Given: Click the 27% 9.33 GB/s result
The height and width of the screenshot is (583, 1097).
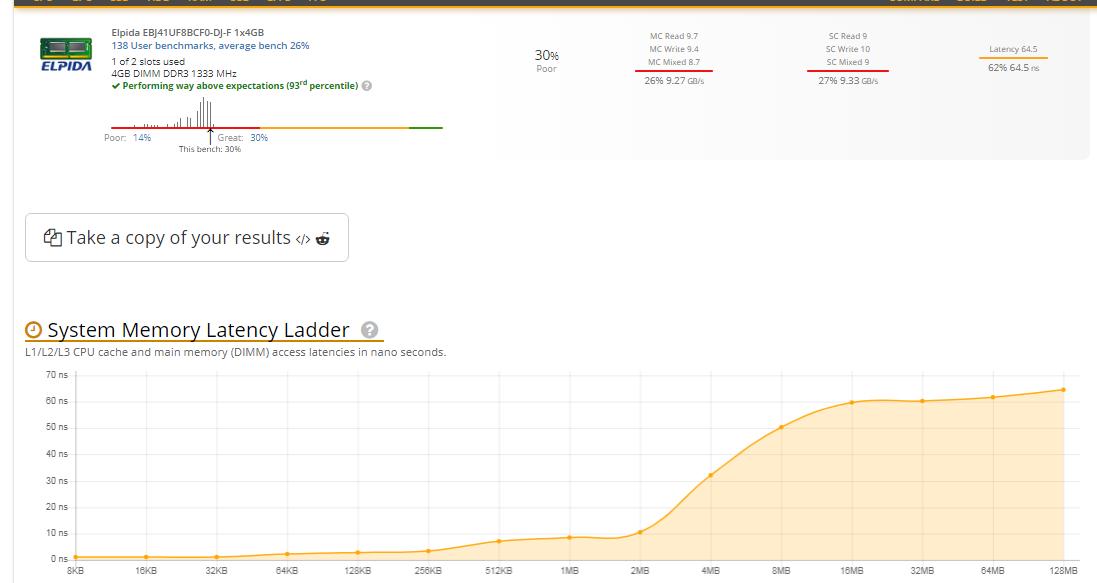Looking at the screenshot, I should pyautogui.click(x=848, y=80).
